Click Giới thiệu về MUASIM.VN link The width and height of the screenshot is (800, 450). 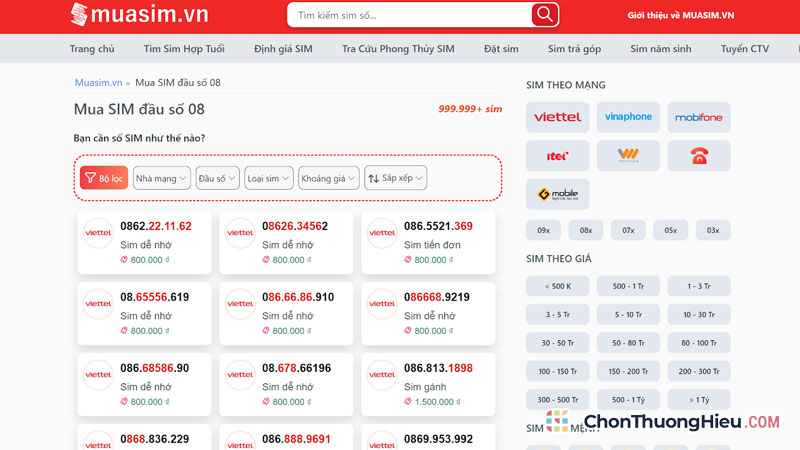coord(681,15)
